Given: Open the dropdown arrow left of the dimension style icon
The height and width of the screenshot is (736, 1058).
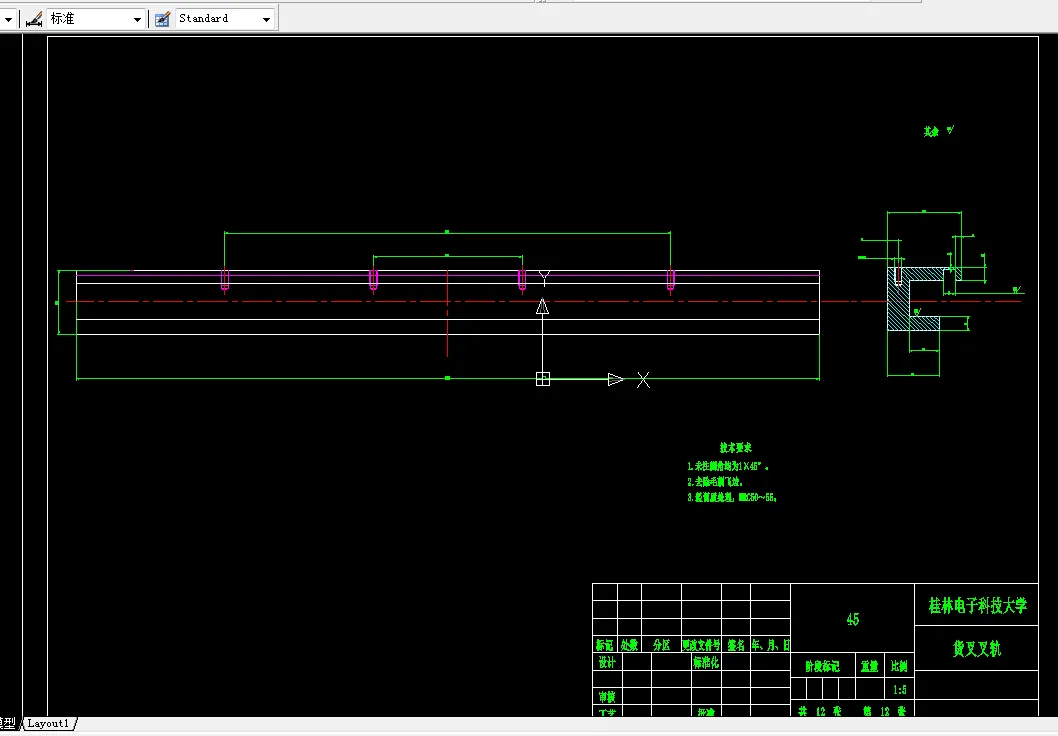Looking at the screenshot, I should [x=8, y=20].
